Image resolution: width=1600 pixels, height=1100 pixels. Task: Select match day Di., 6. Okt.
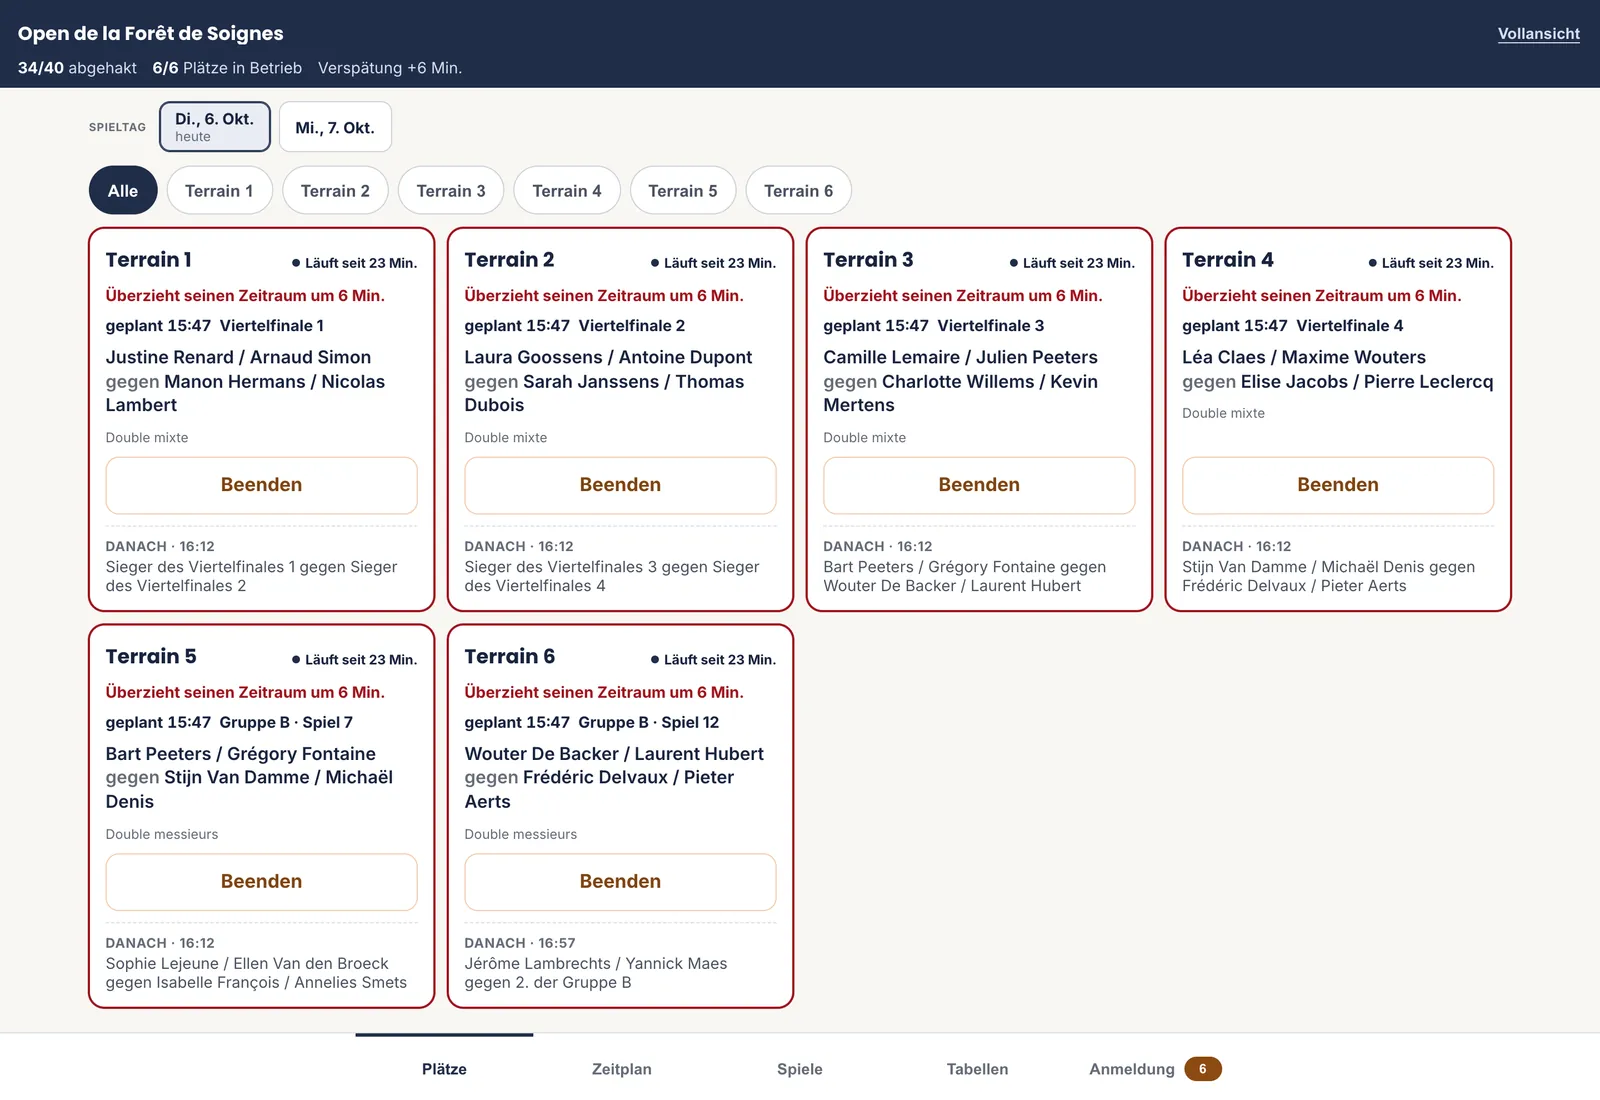(215, 127)
